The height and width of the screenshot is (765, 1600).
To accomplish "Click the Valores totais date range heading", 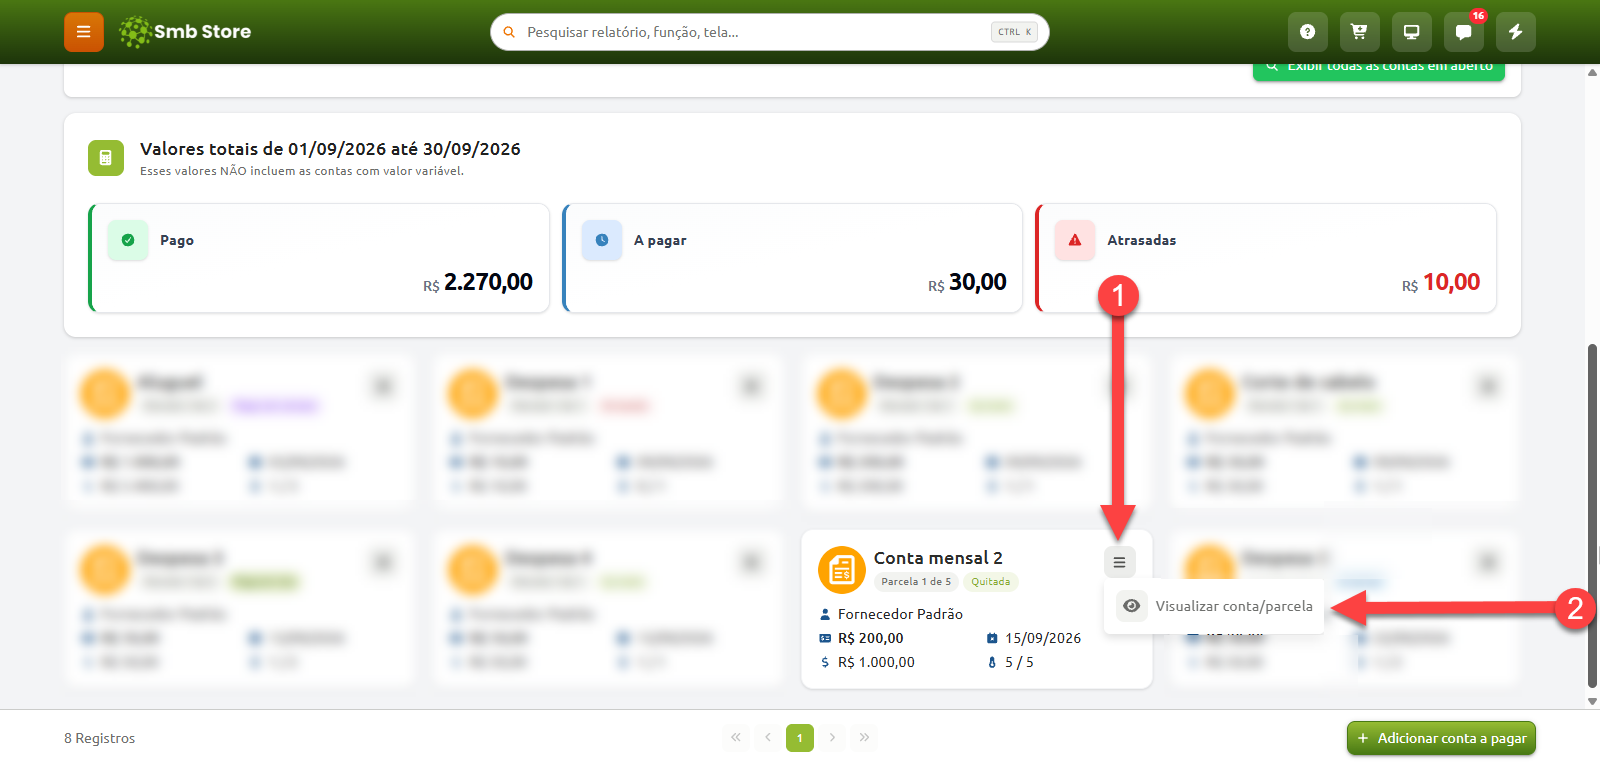I will (x=330, y=149).
